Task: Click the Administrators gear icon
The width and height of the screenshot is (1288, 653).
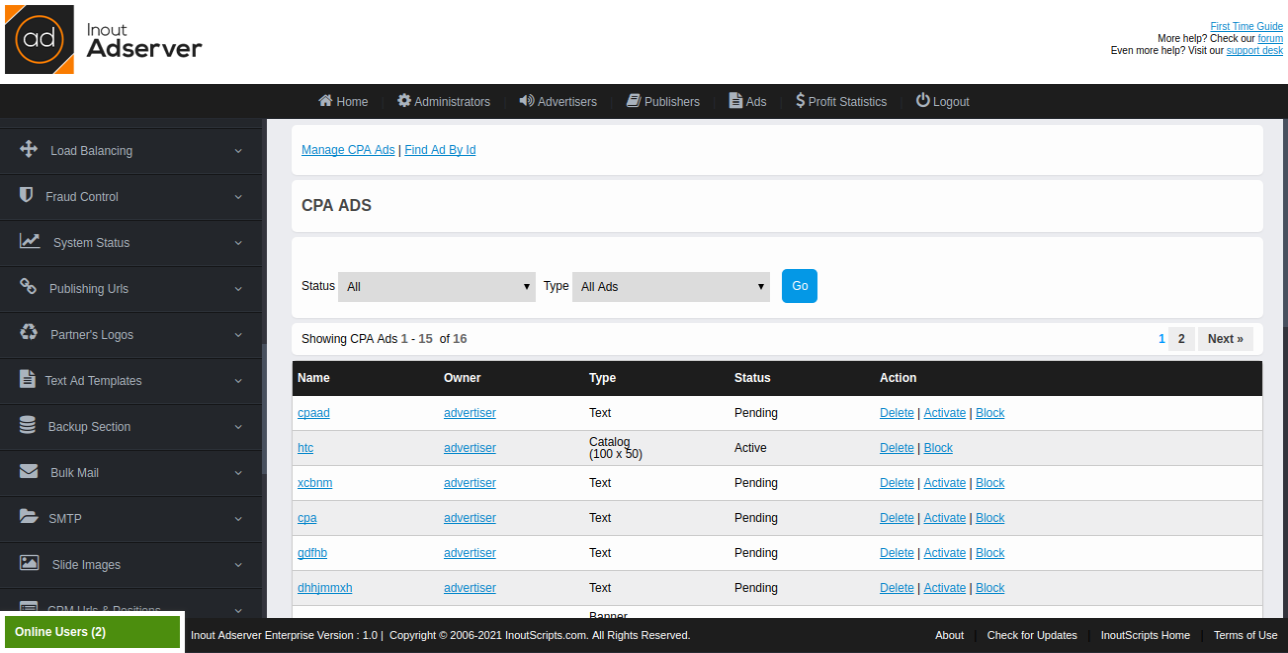Action: [404, 101]
